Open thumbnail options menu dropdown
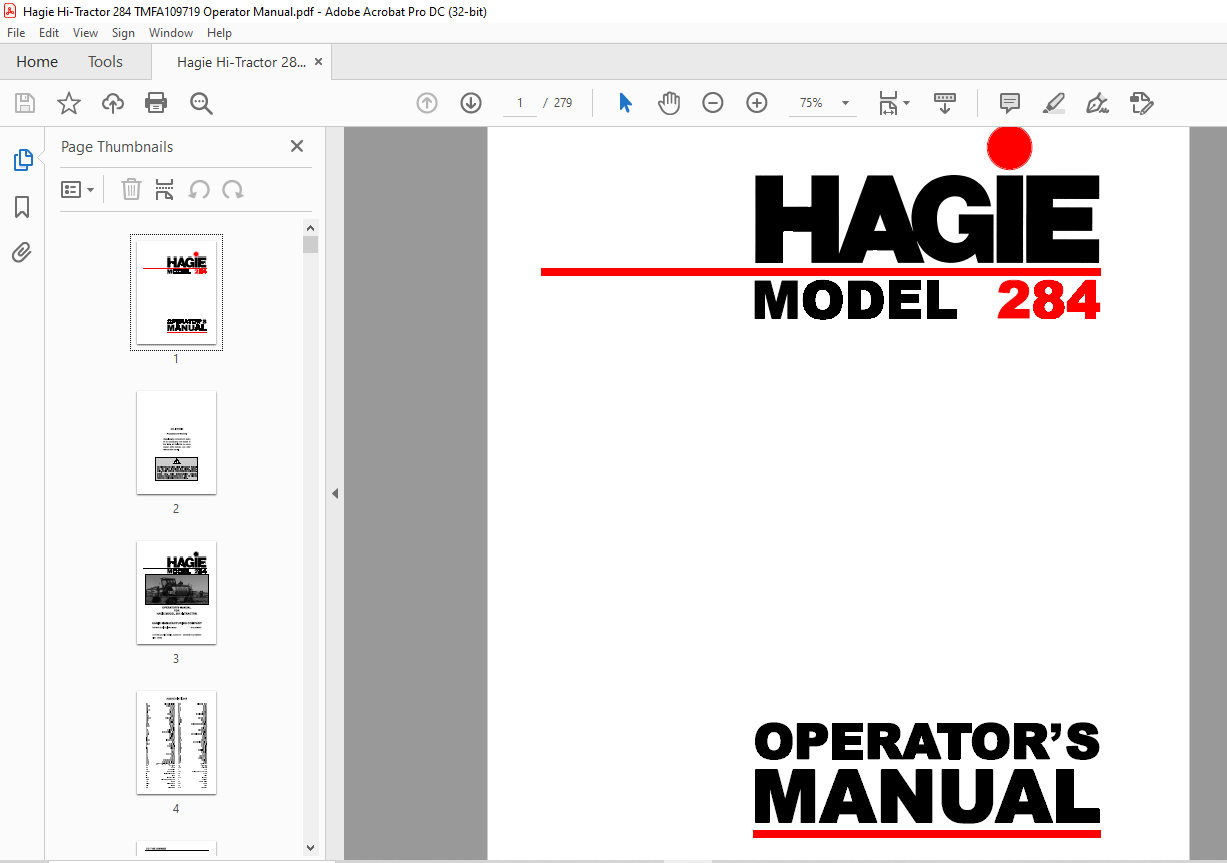 click(x=78, y=189)
